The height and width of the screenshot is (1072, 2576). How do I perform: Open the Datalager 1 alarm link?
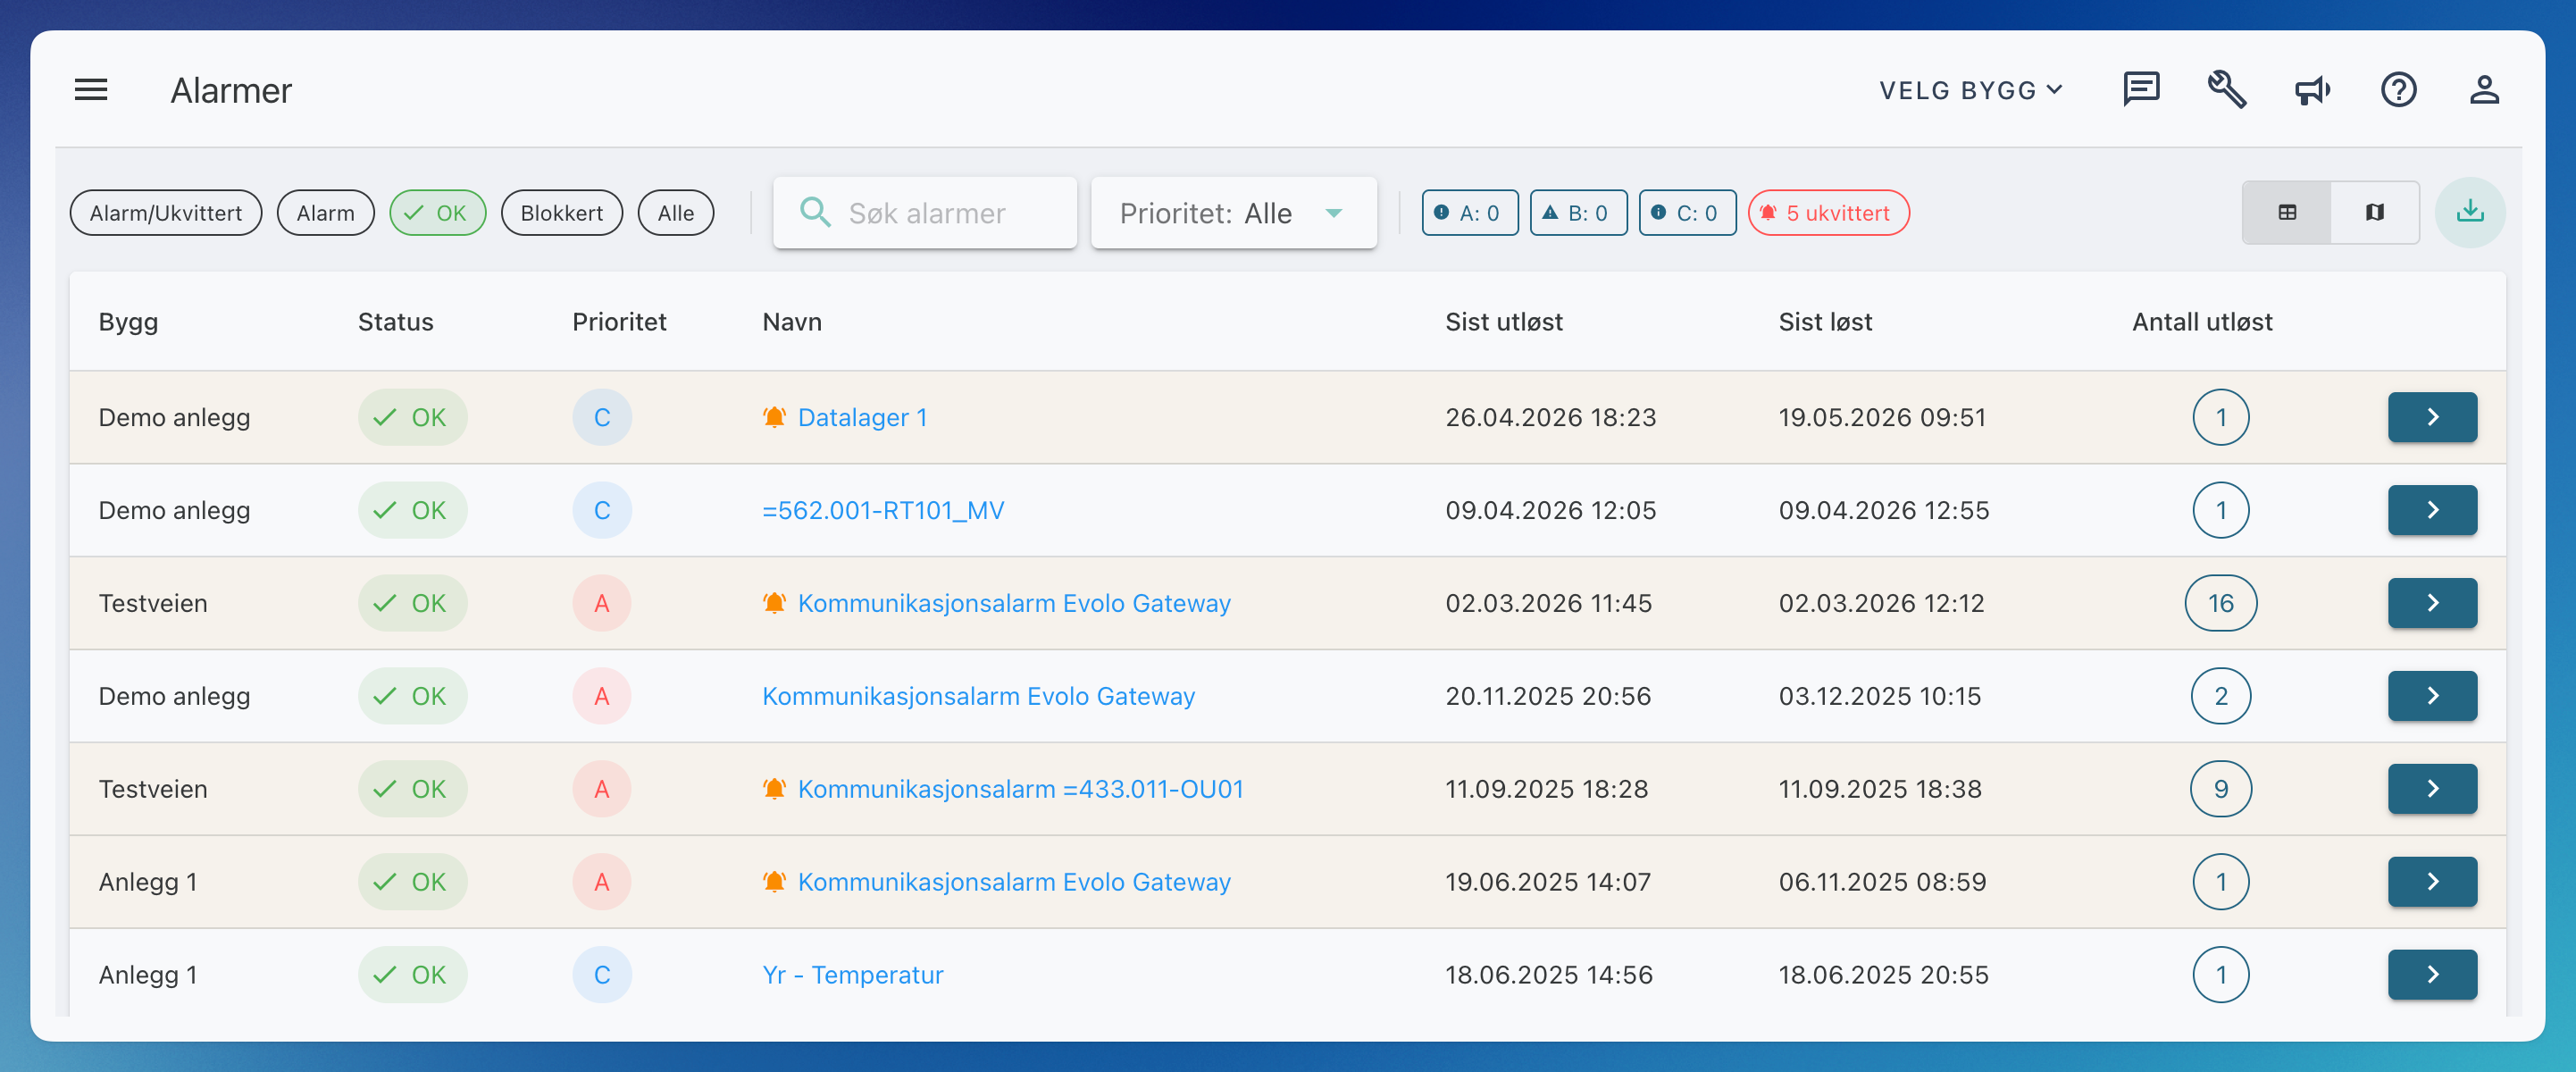(x=862, y=417)
